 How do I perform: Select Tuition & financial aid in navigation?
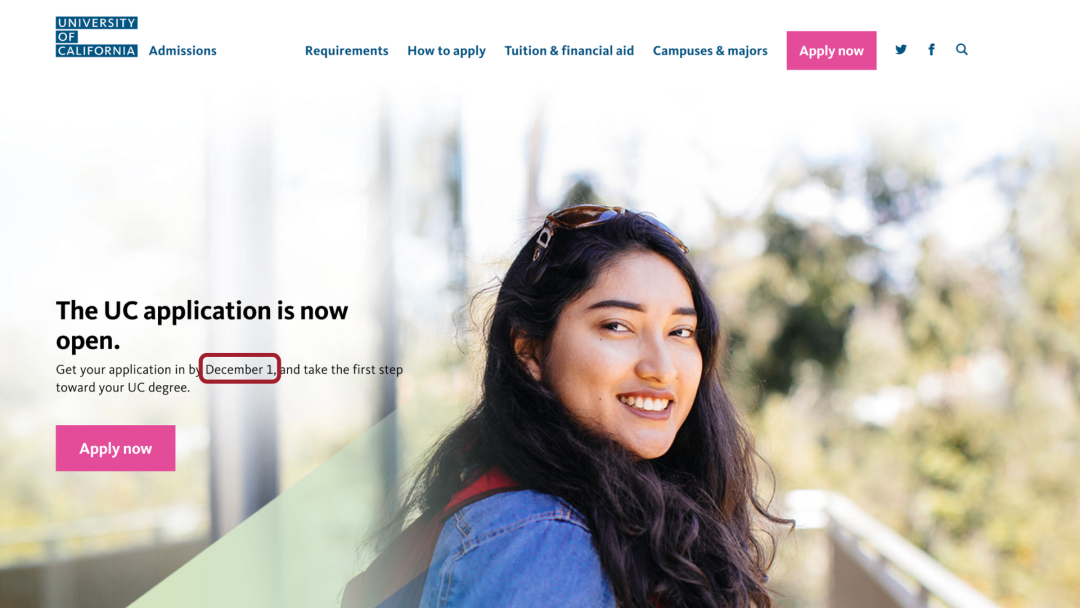569,50
